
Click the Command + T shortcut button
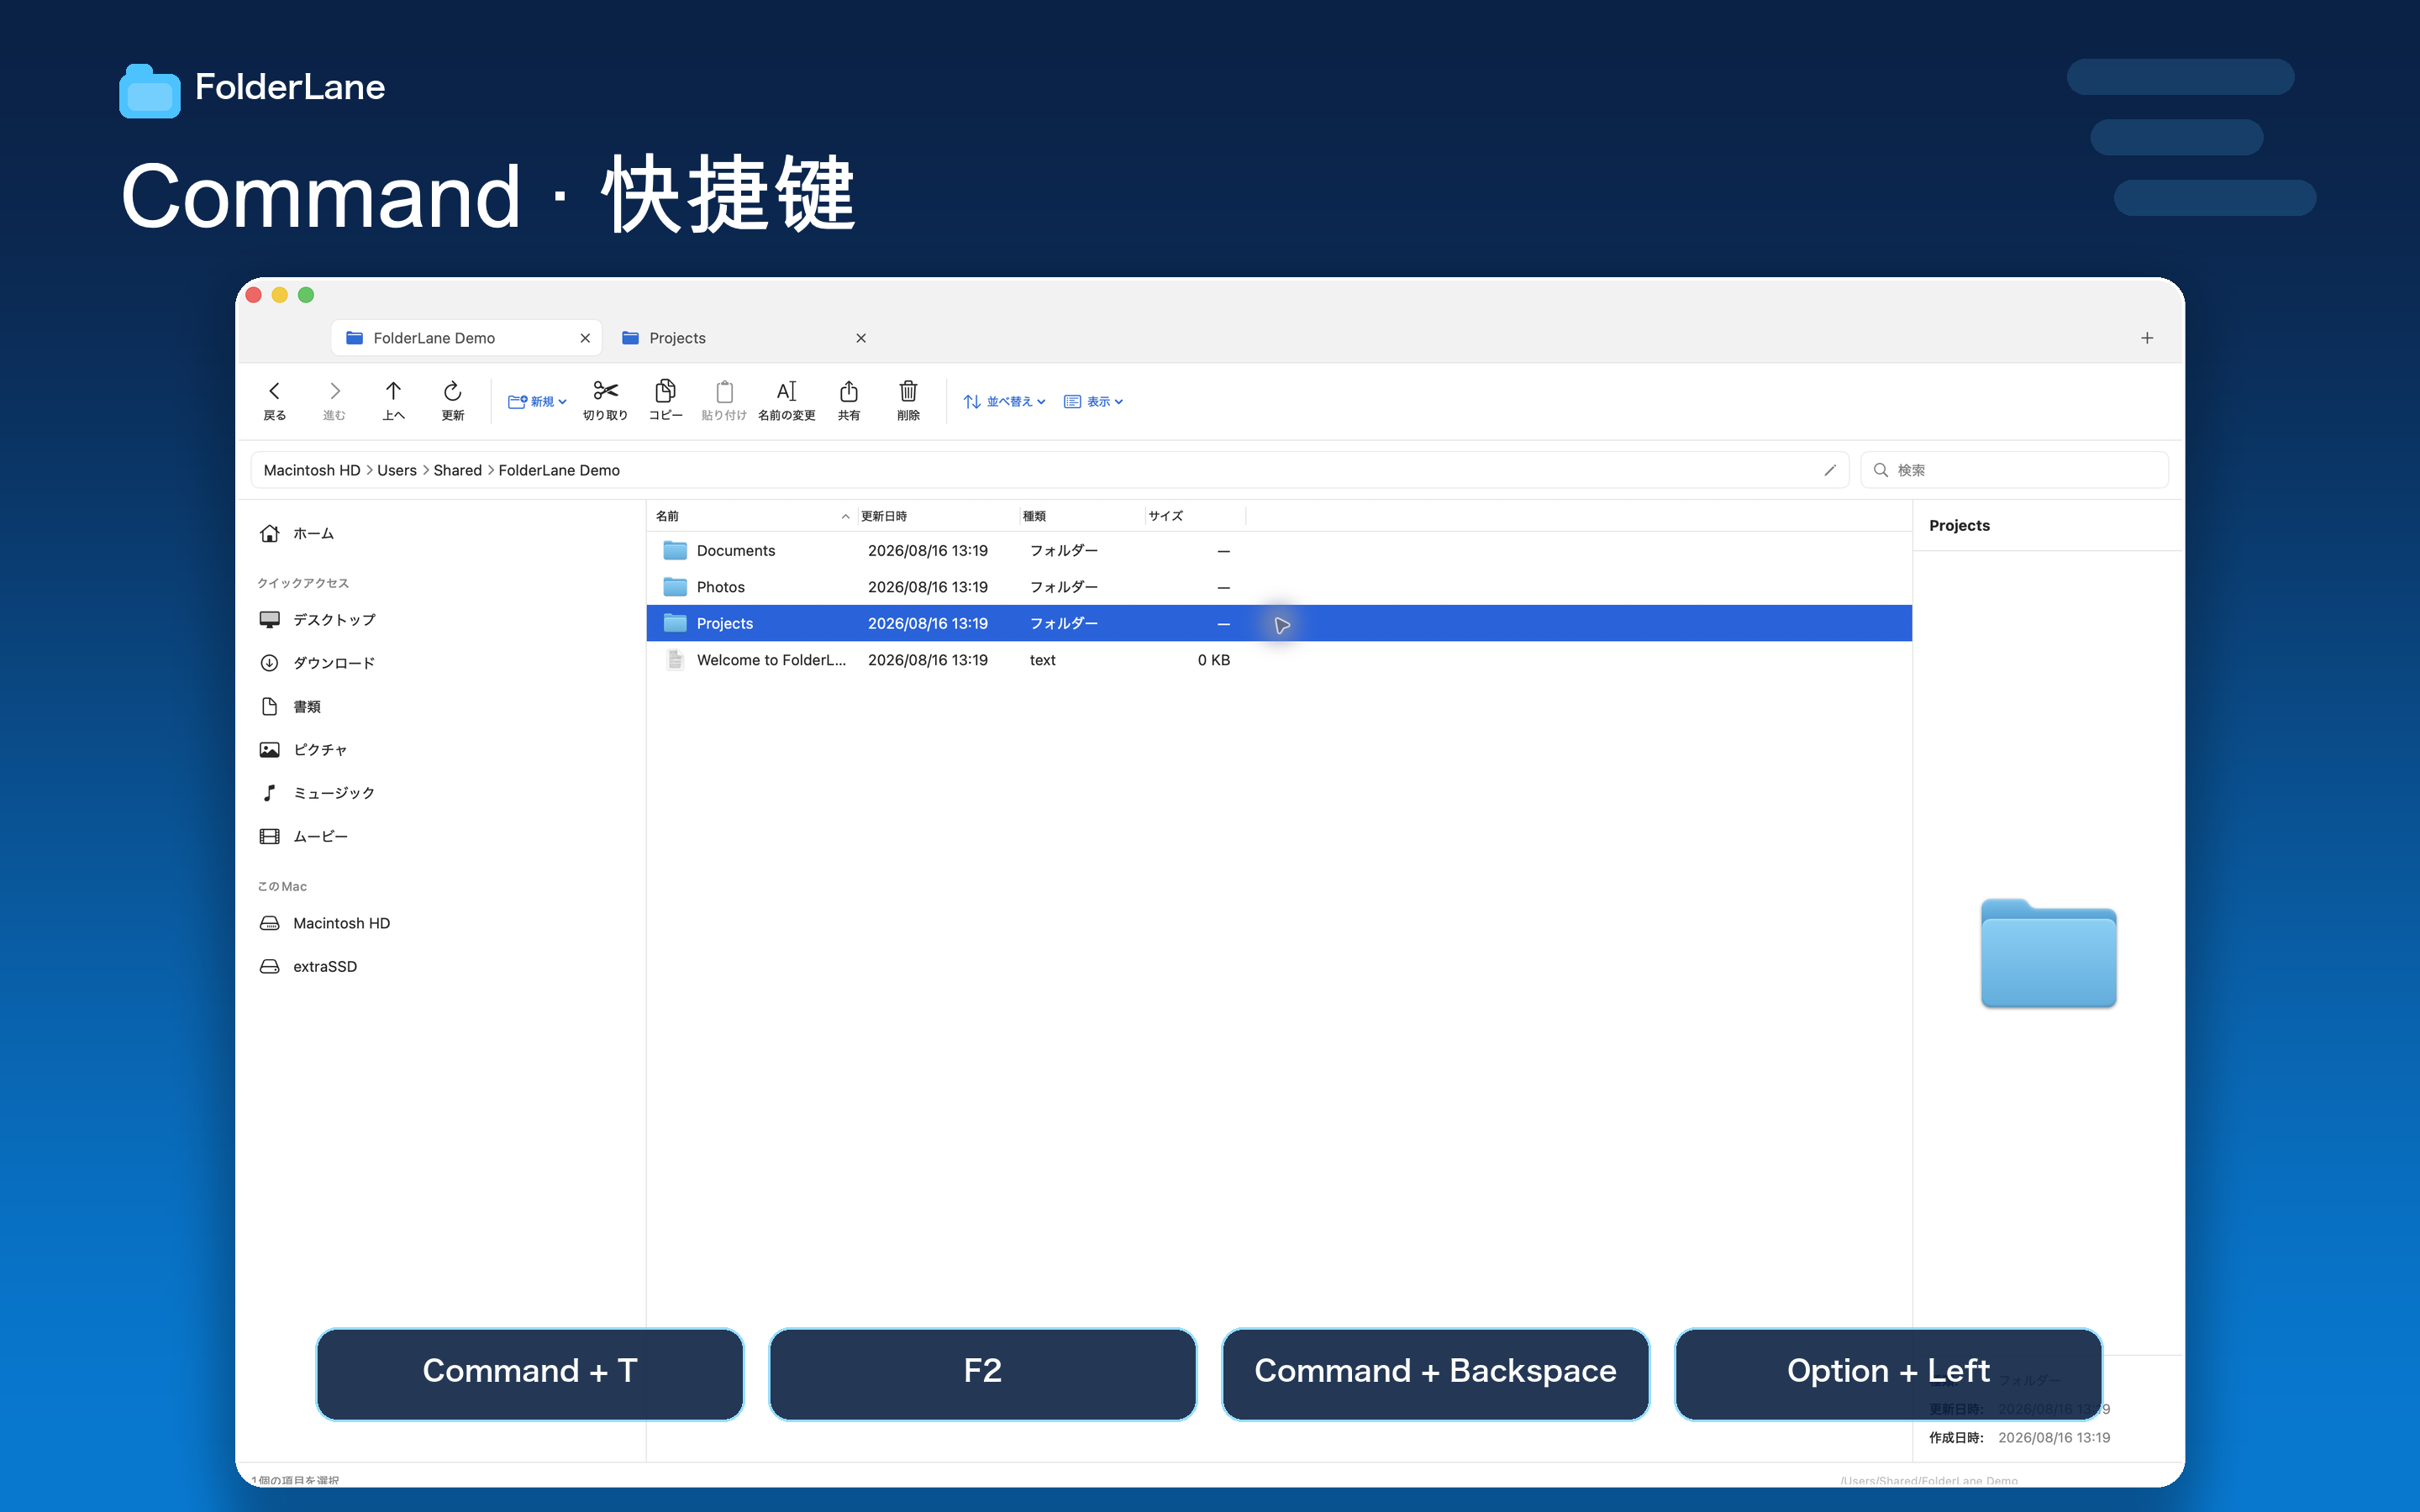(530, 1373)
